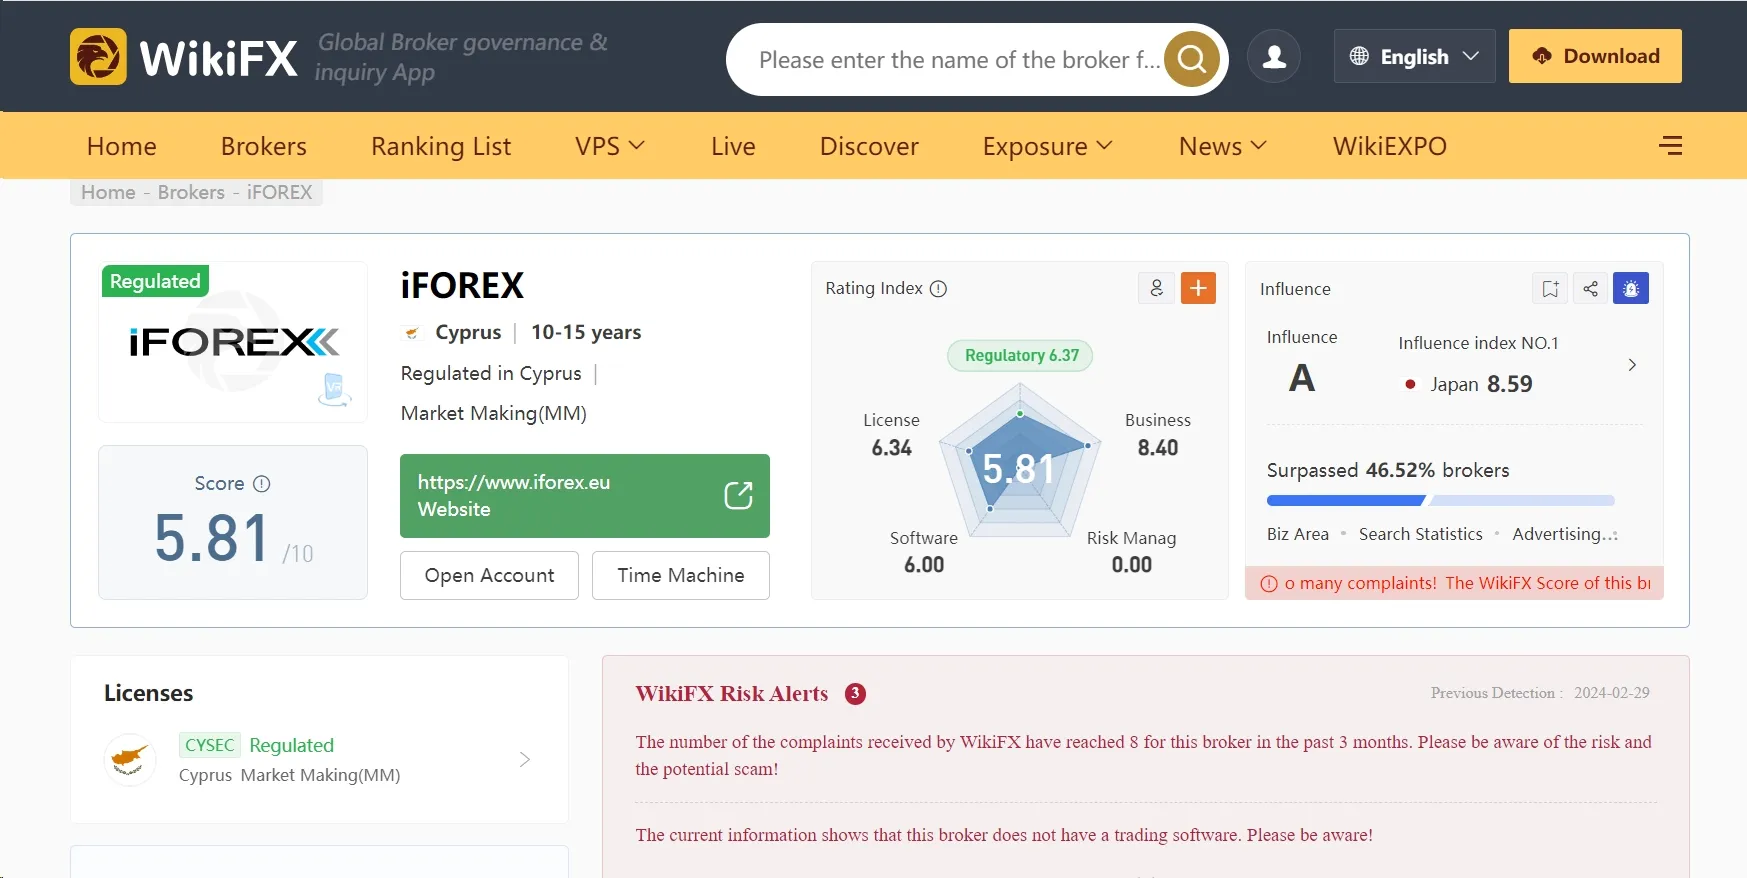Go to Home in navigation bar
The width and height of the screenshot is (1747, 878).
coord(122,146)
